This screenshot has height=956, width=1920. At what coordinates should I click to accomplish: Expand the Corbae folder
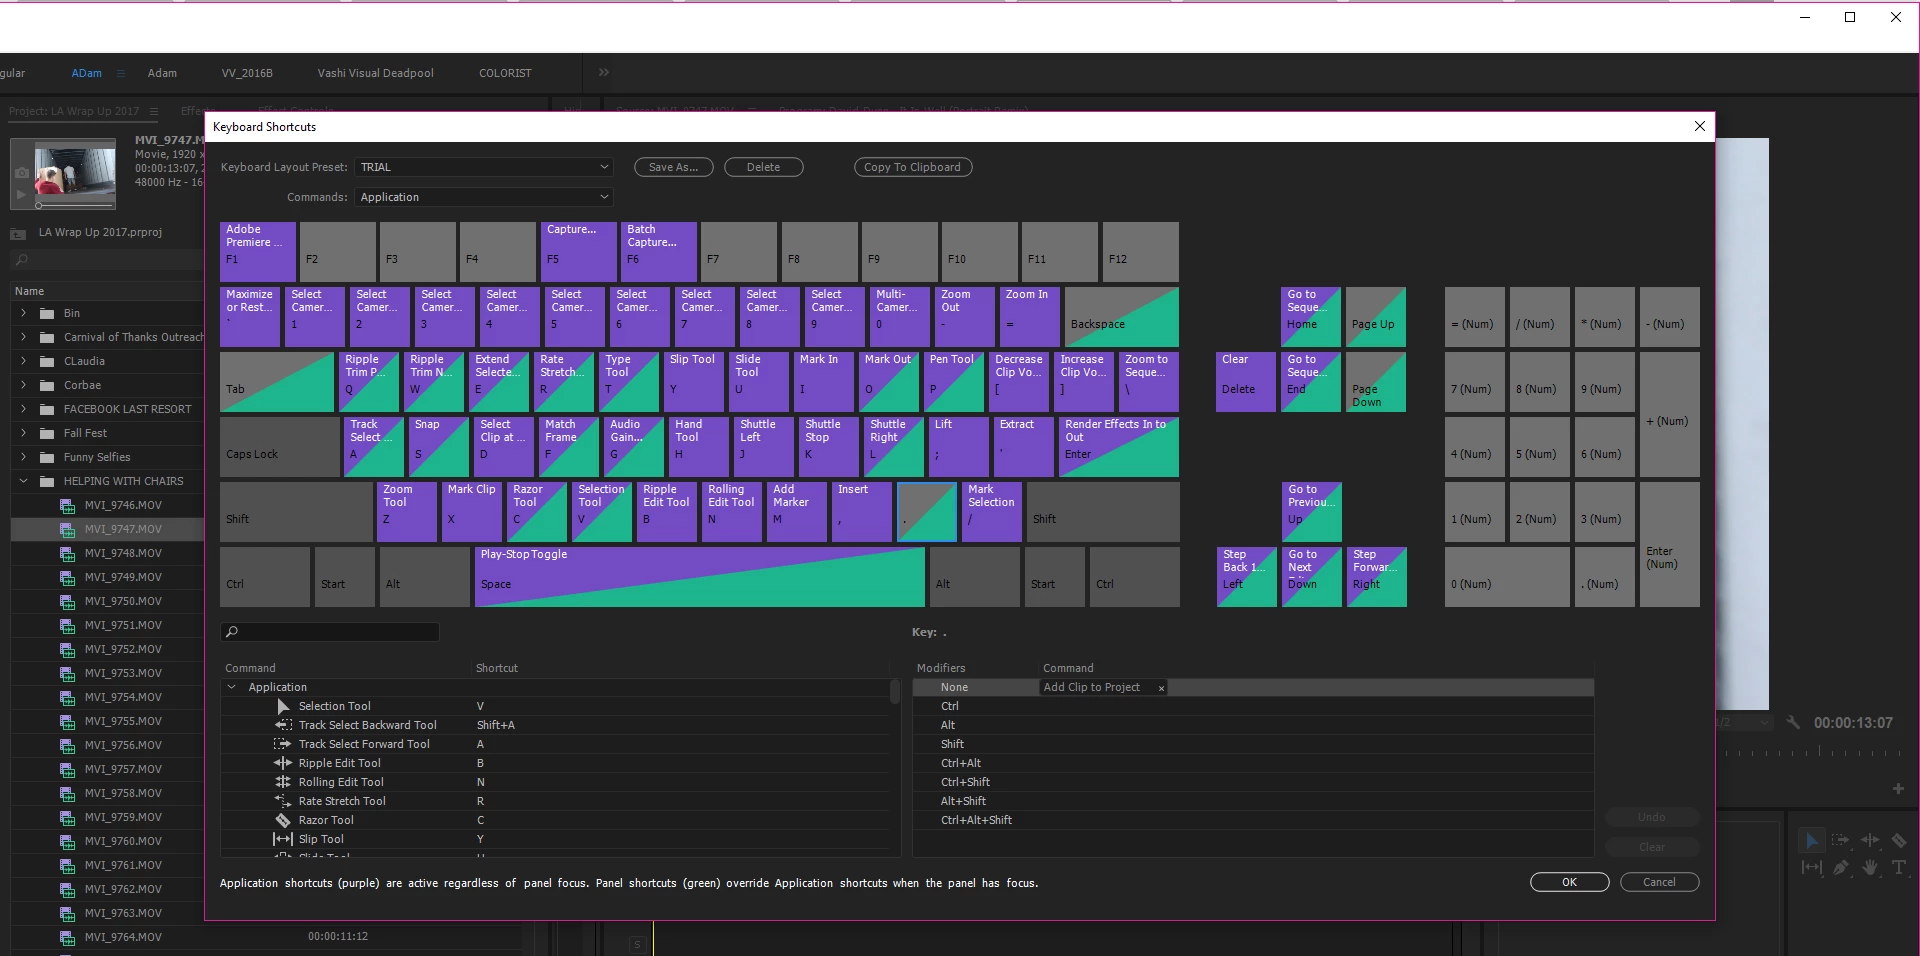[x=23, y=385]
